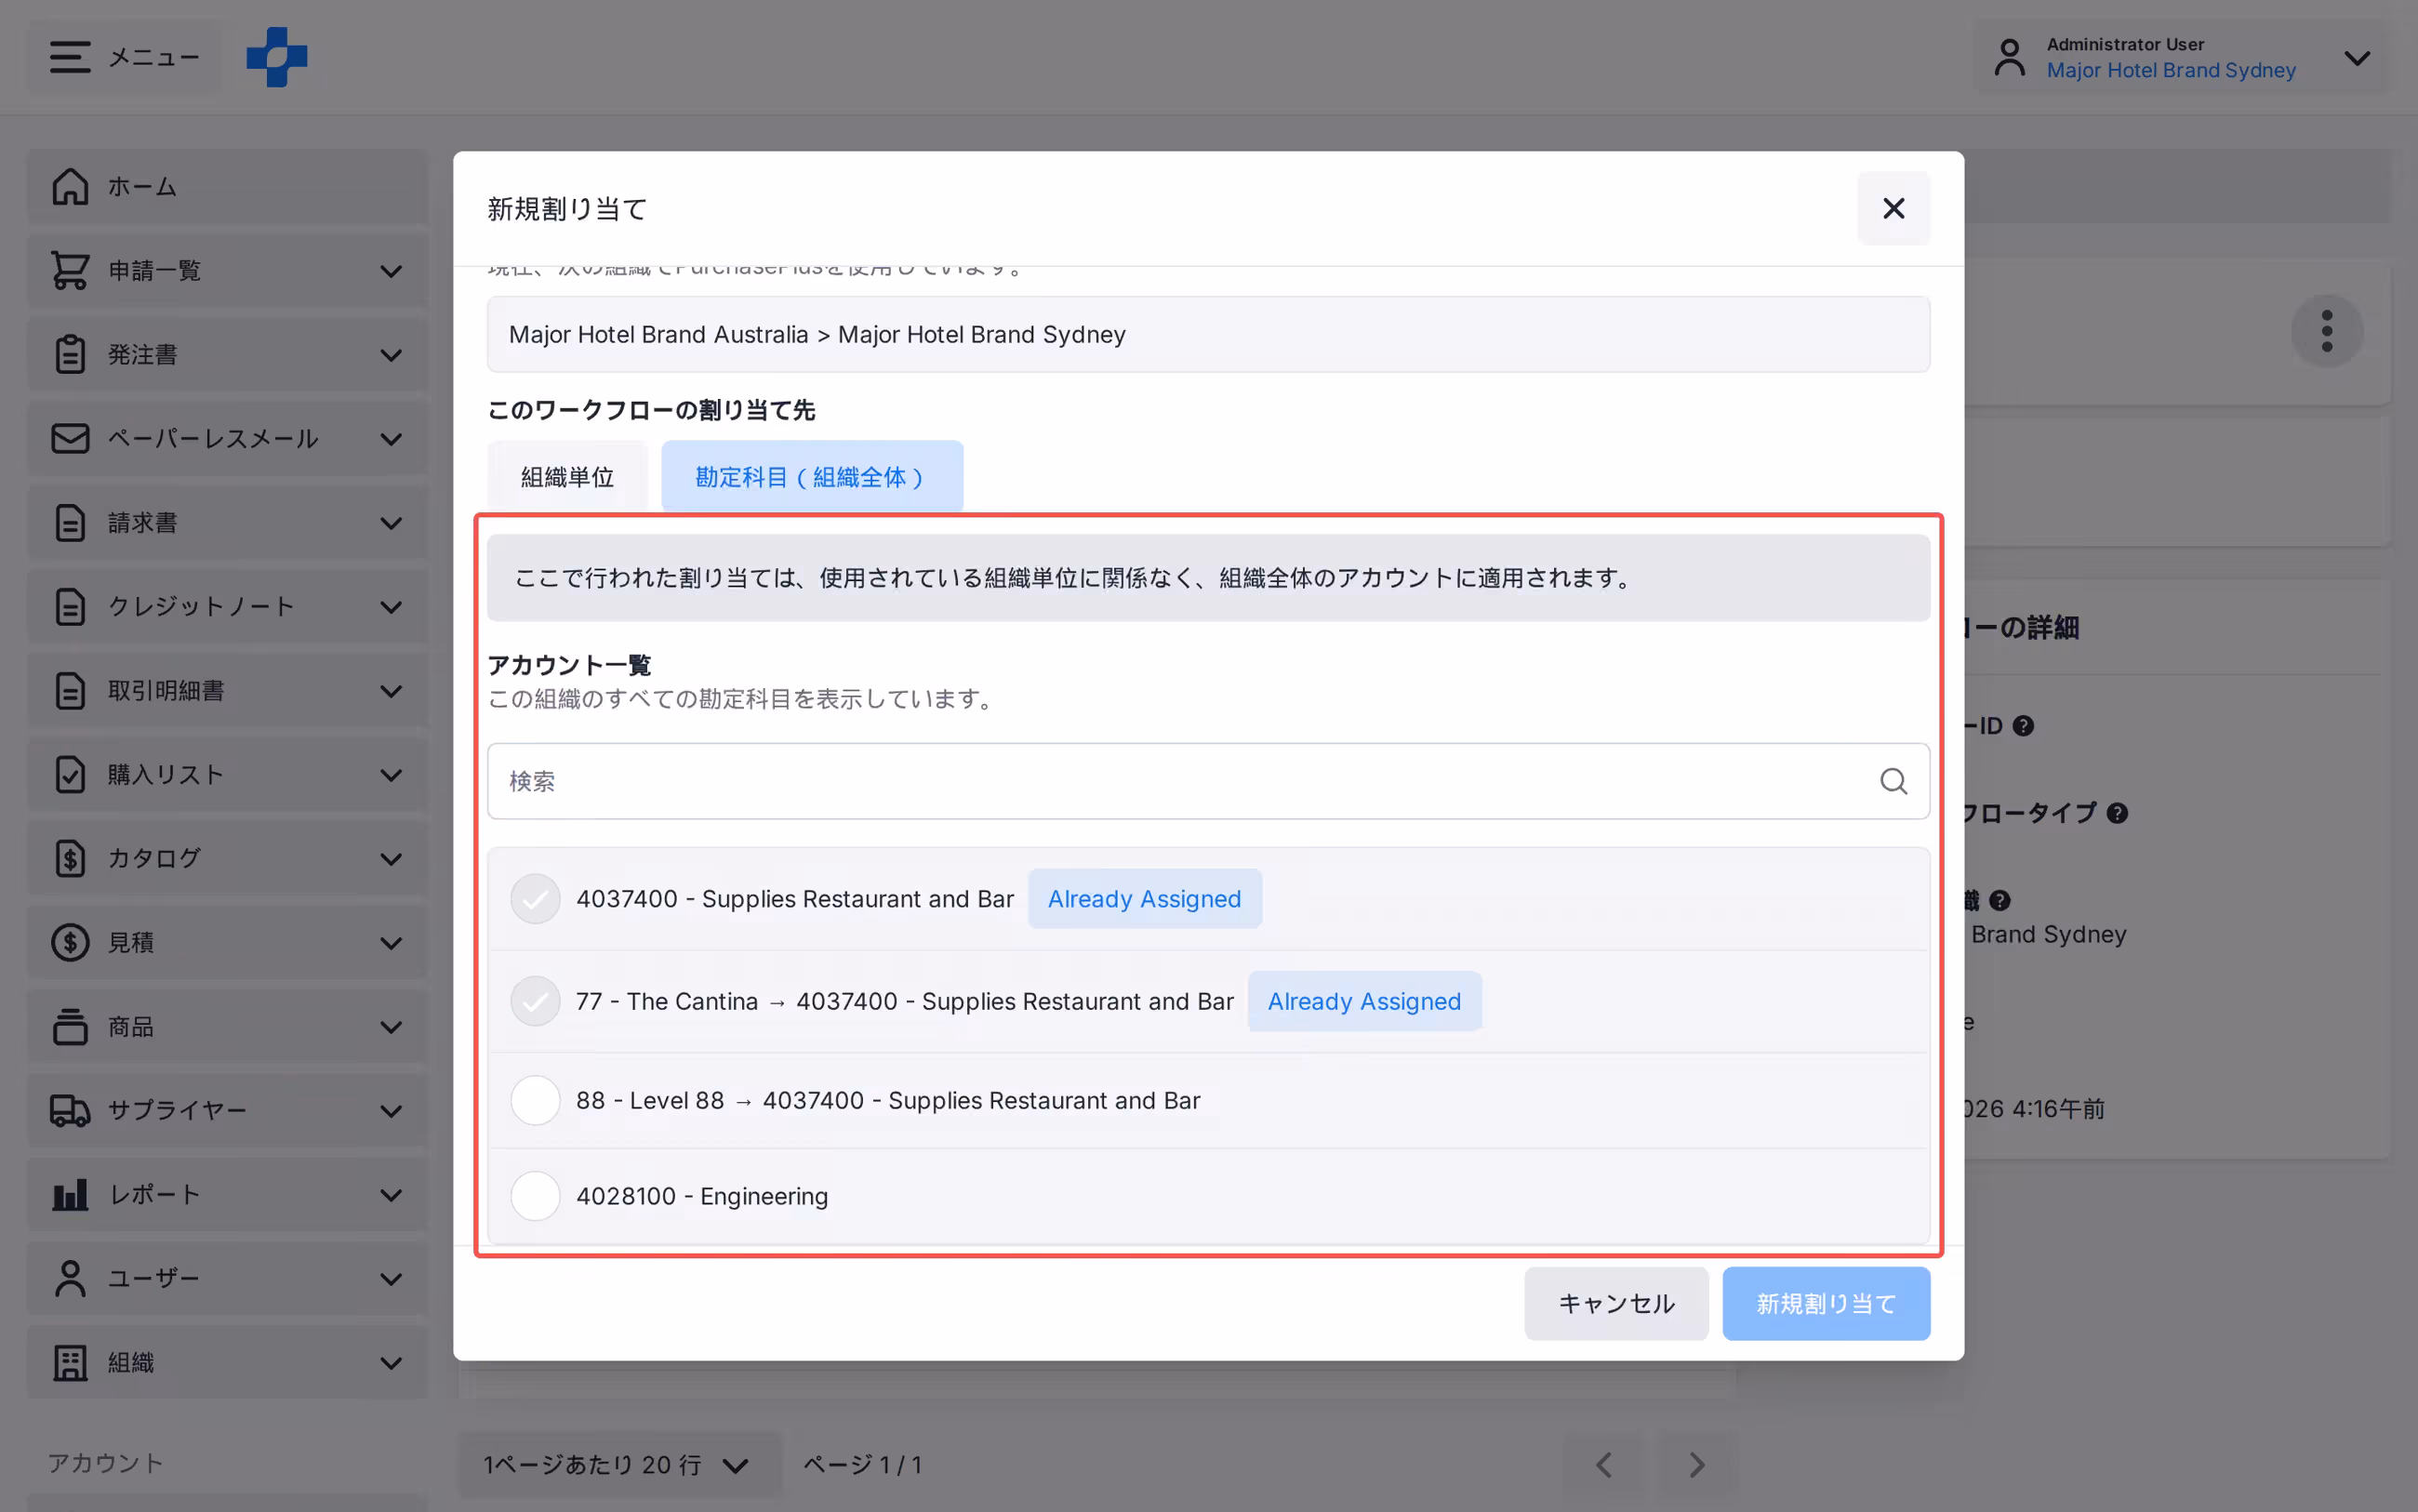Image resolution: width=2418 pixels, height=1512 pixels.
Task: Click the ペーパーレスメール envelope icon
Action: pyautogui.click(x=70, y=438)
